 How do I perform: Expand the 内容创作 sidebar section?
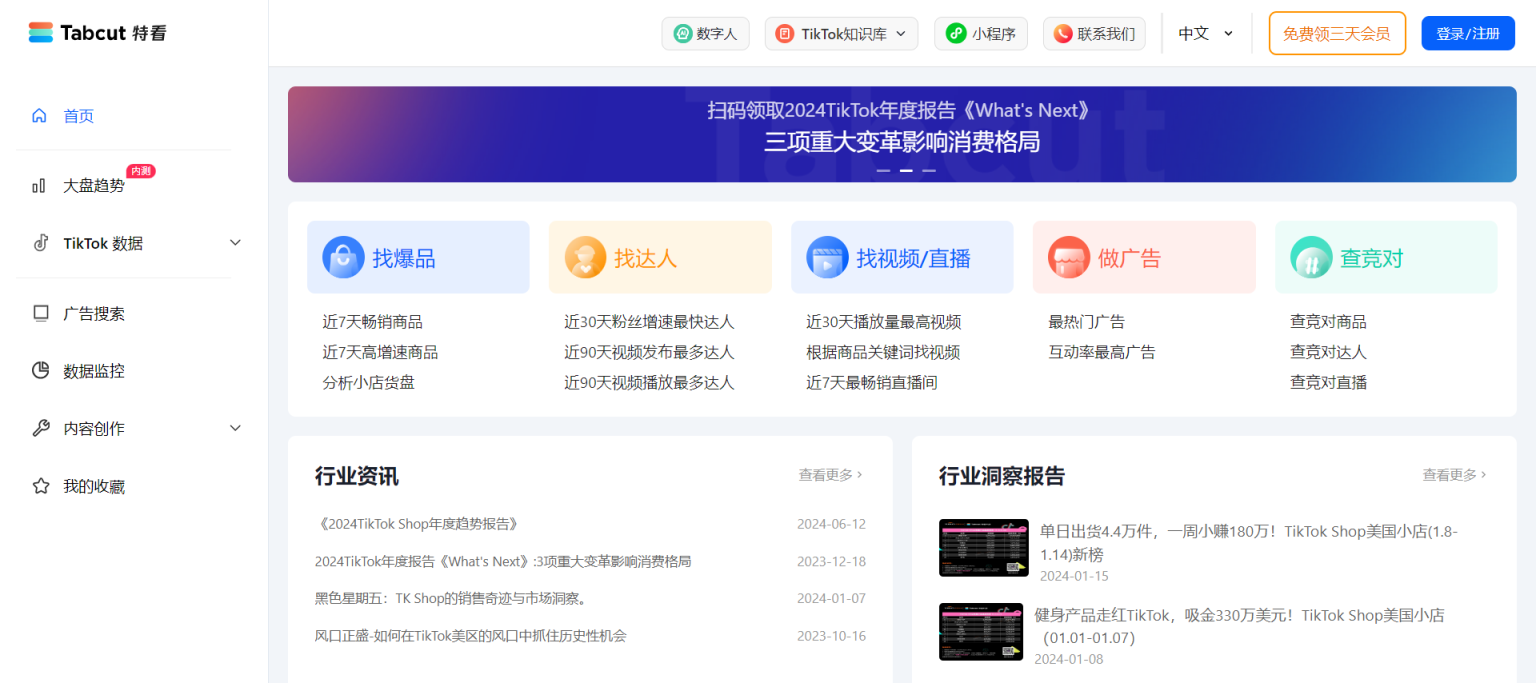[103, 428]
